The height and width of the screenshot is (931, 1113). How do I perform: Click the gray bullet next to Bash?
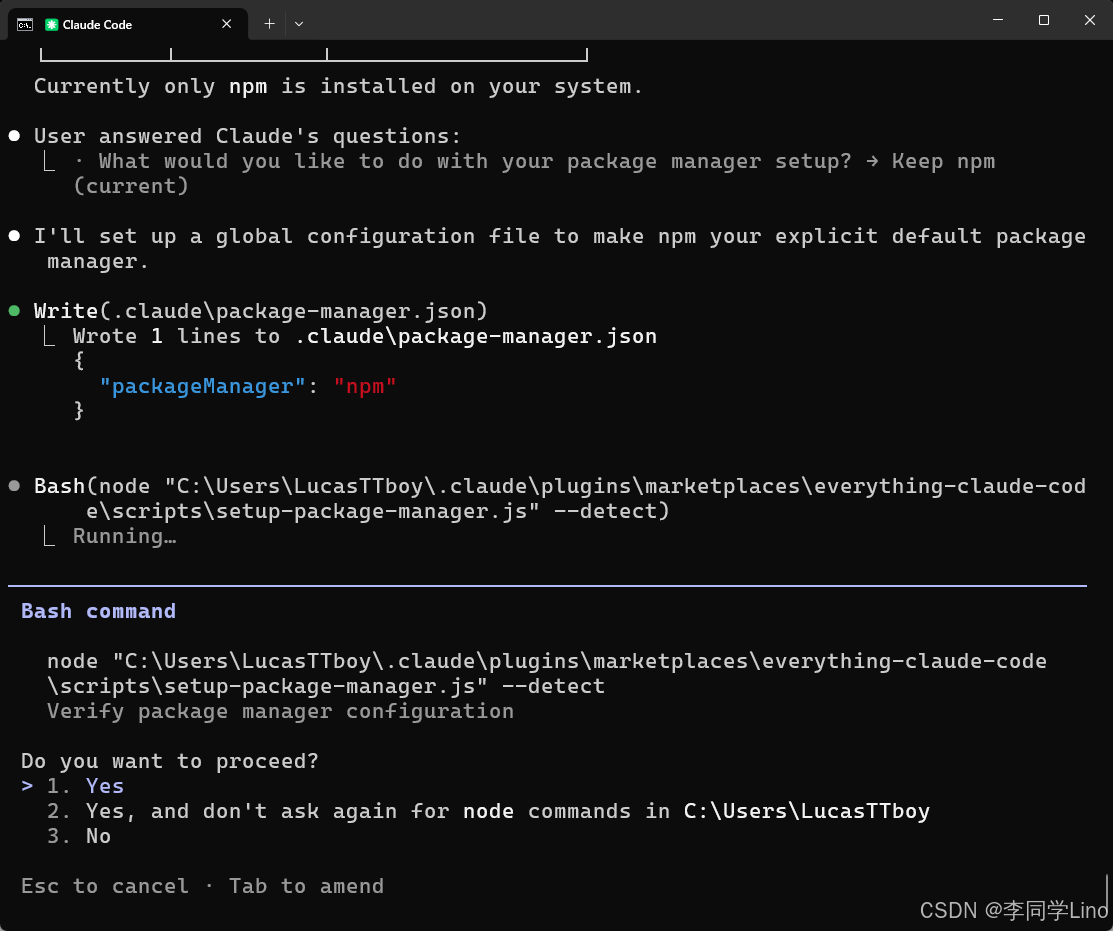14,486
